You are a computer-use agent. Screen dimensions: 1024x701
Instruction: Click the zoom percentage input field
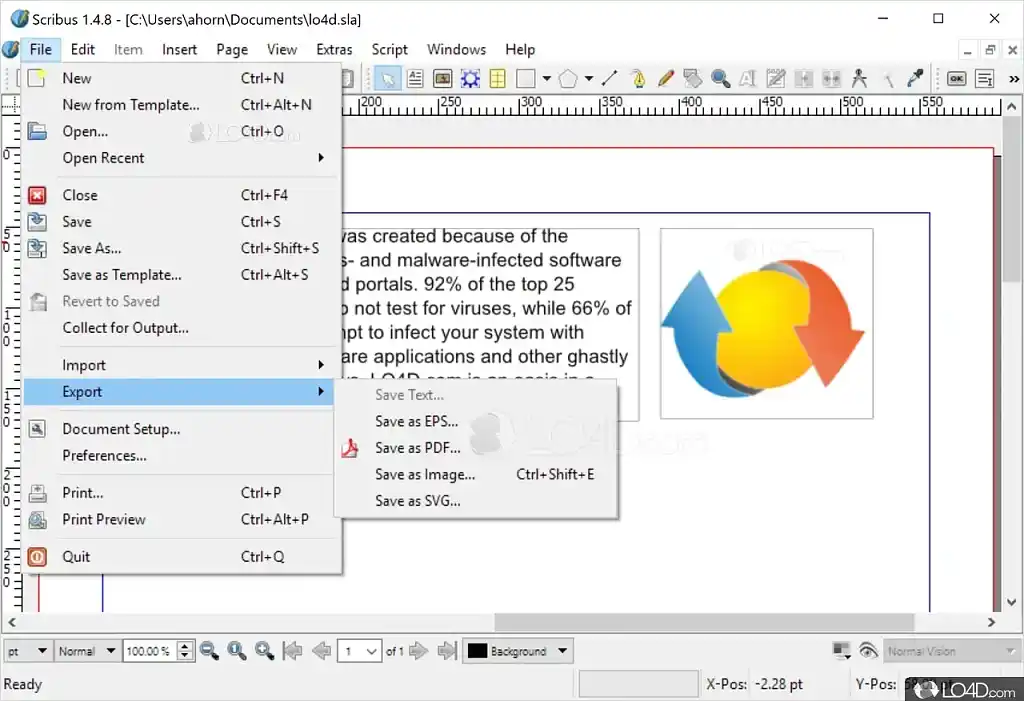pyautogui.click(x=150, y=651)
